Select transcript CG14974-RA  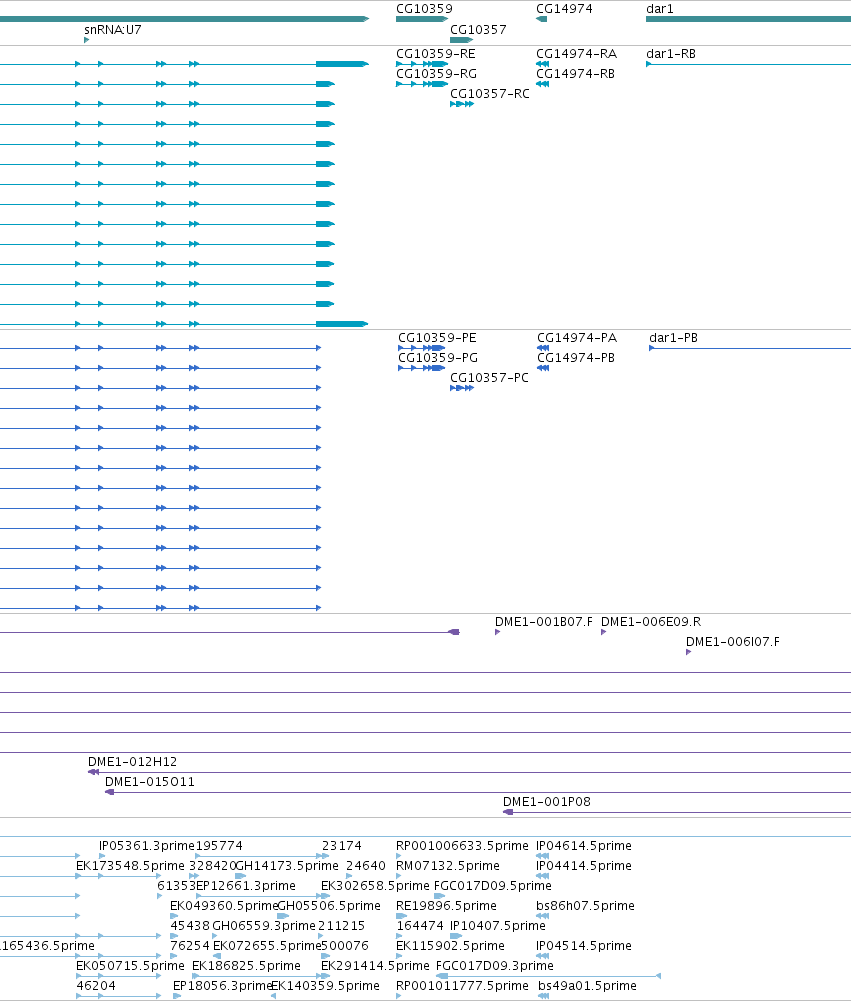(576, 54)
